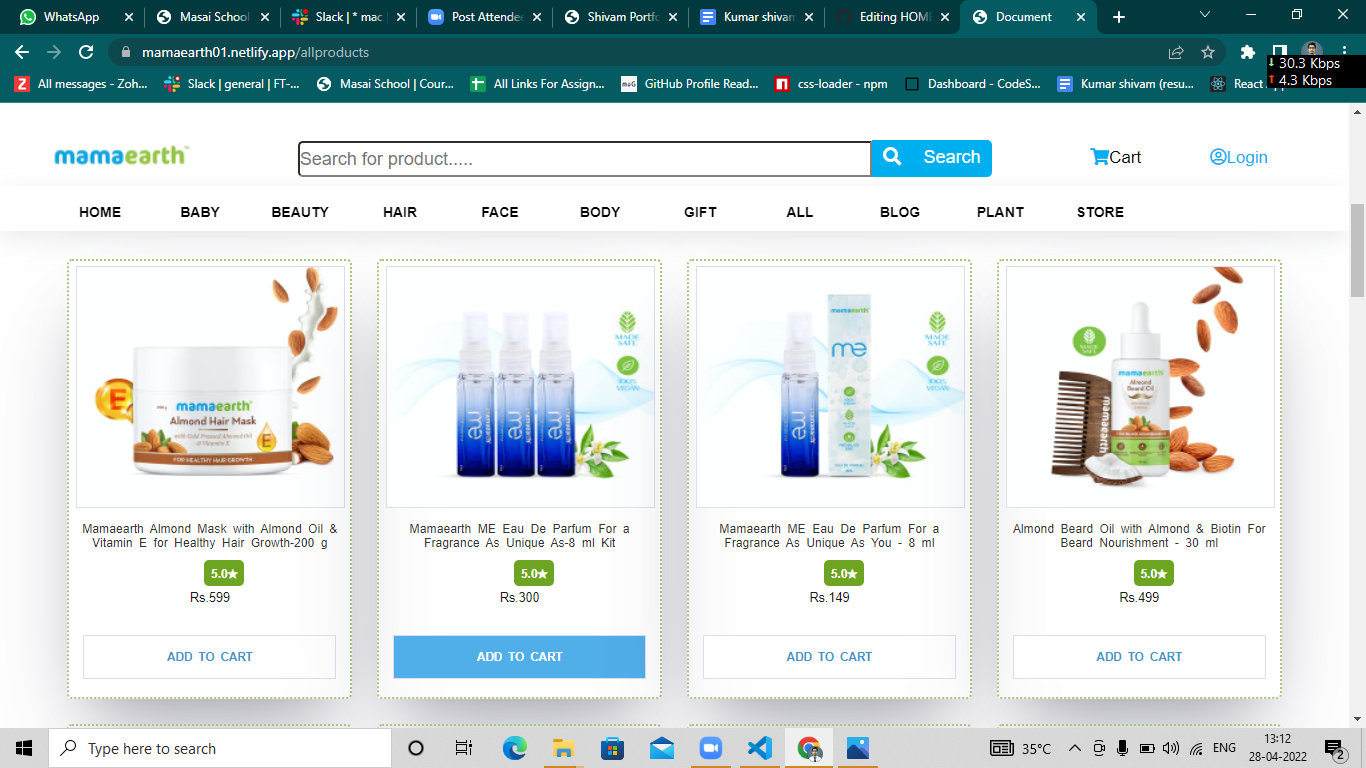
Task: Open the STORE menu item
Action: pos(1100,212)
